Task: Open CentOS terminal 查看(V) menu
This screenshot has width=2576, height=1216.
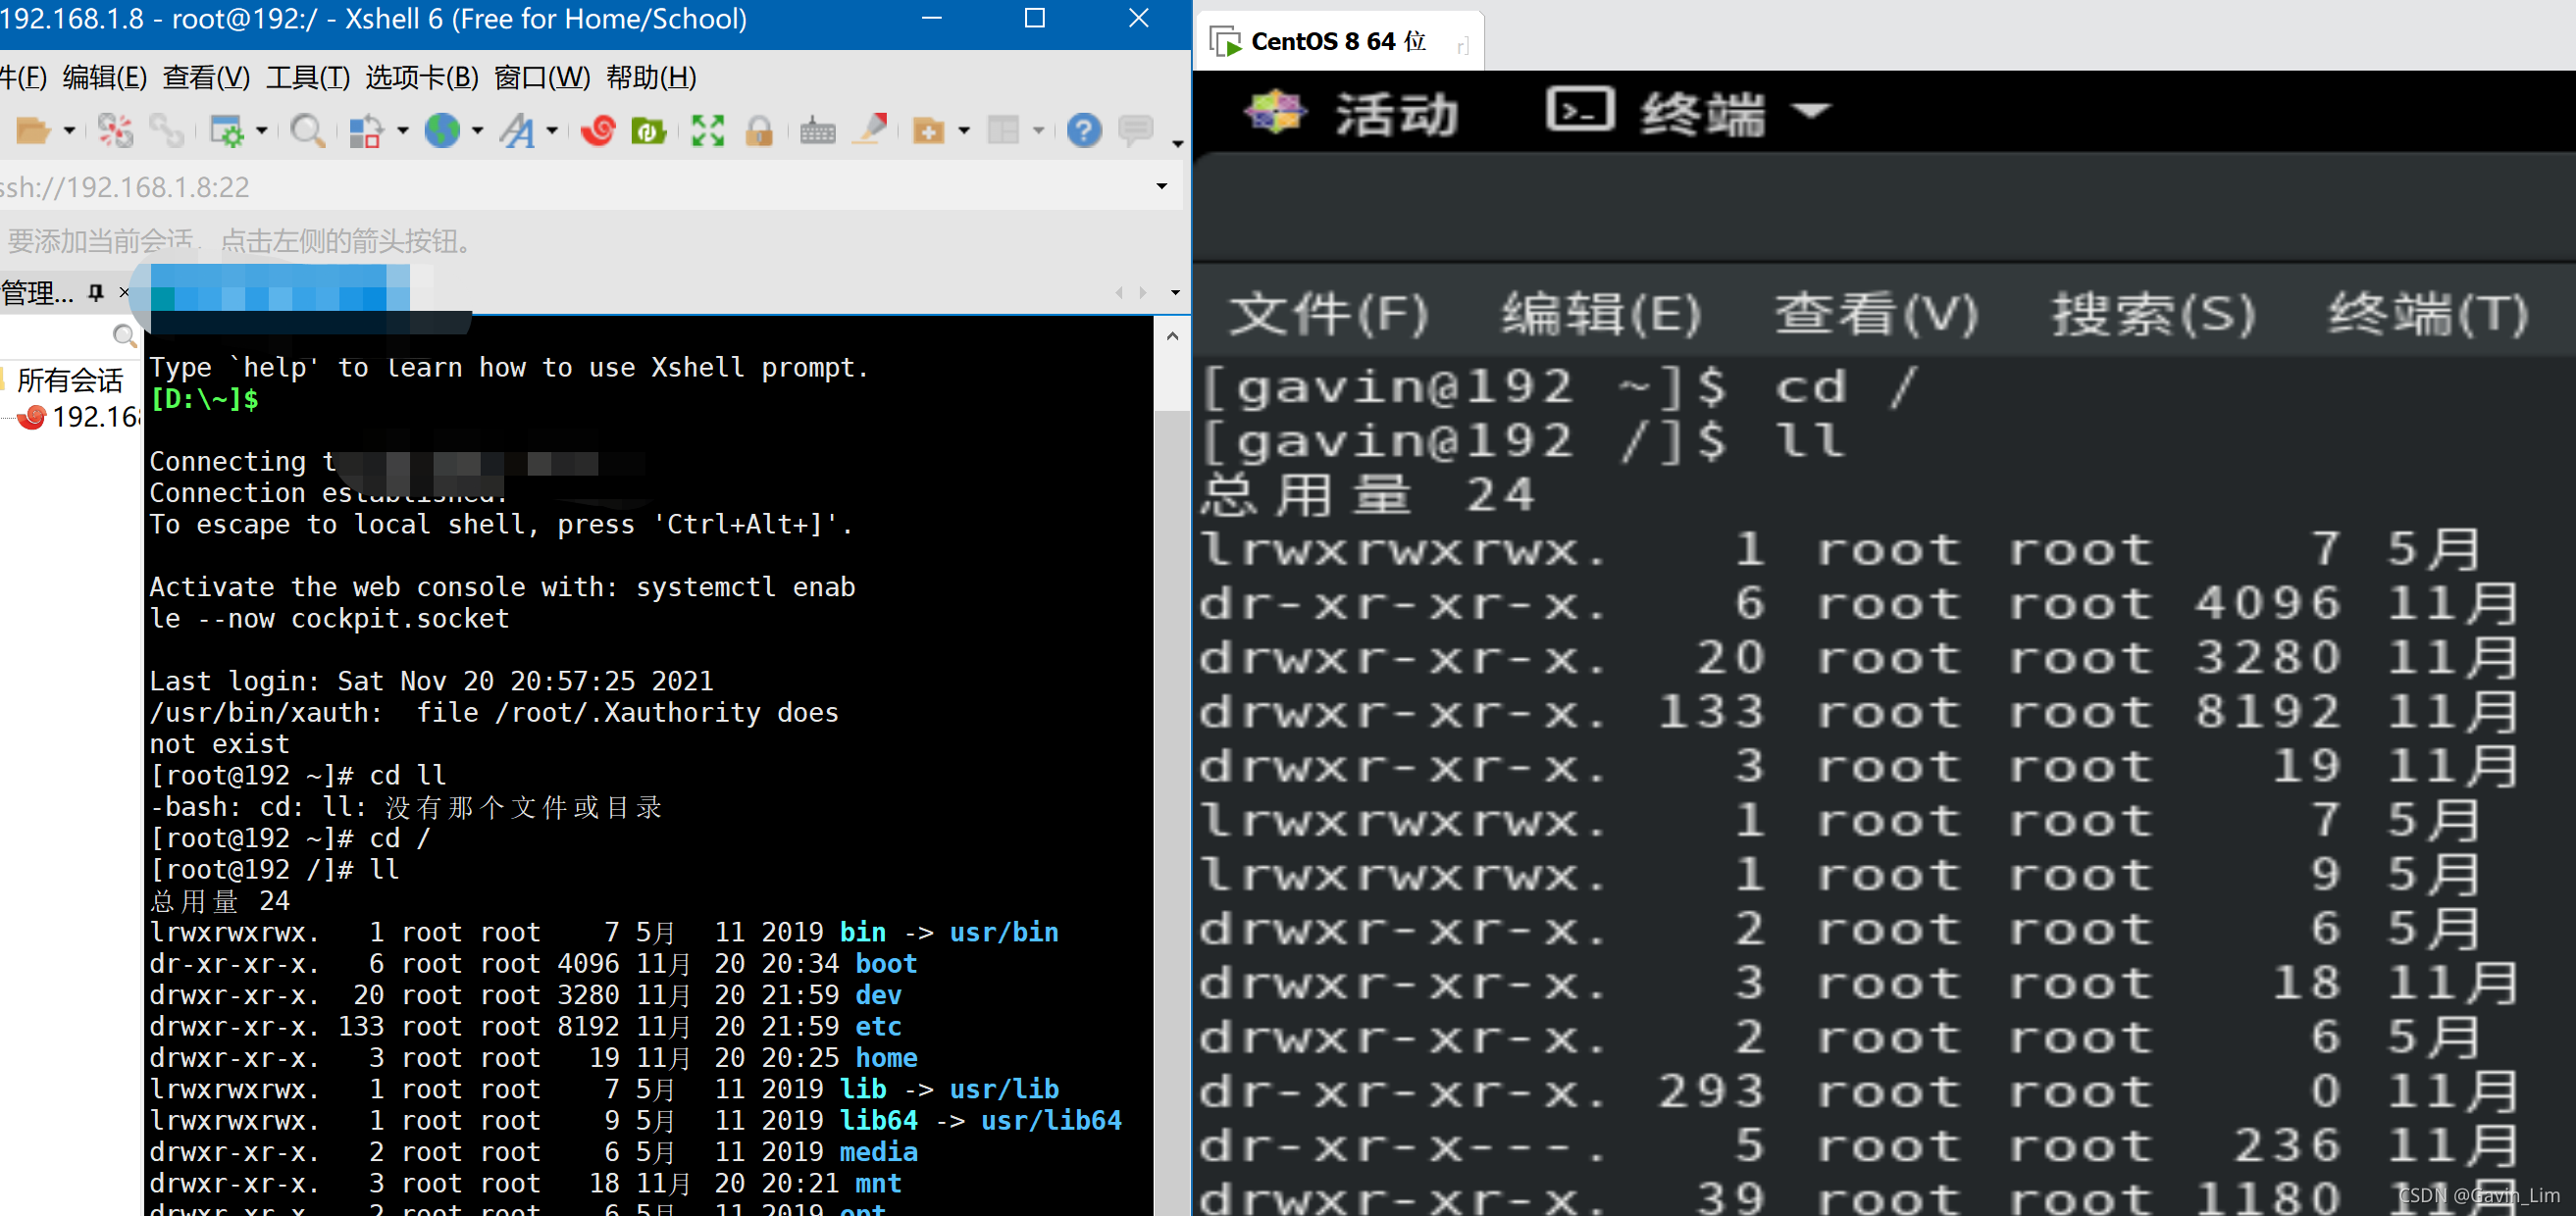Action: point(1877,314)
